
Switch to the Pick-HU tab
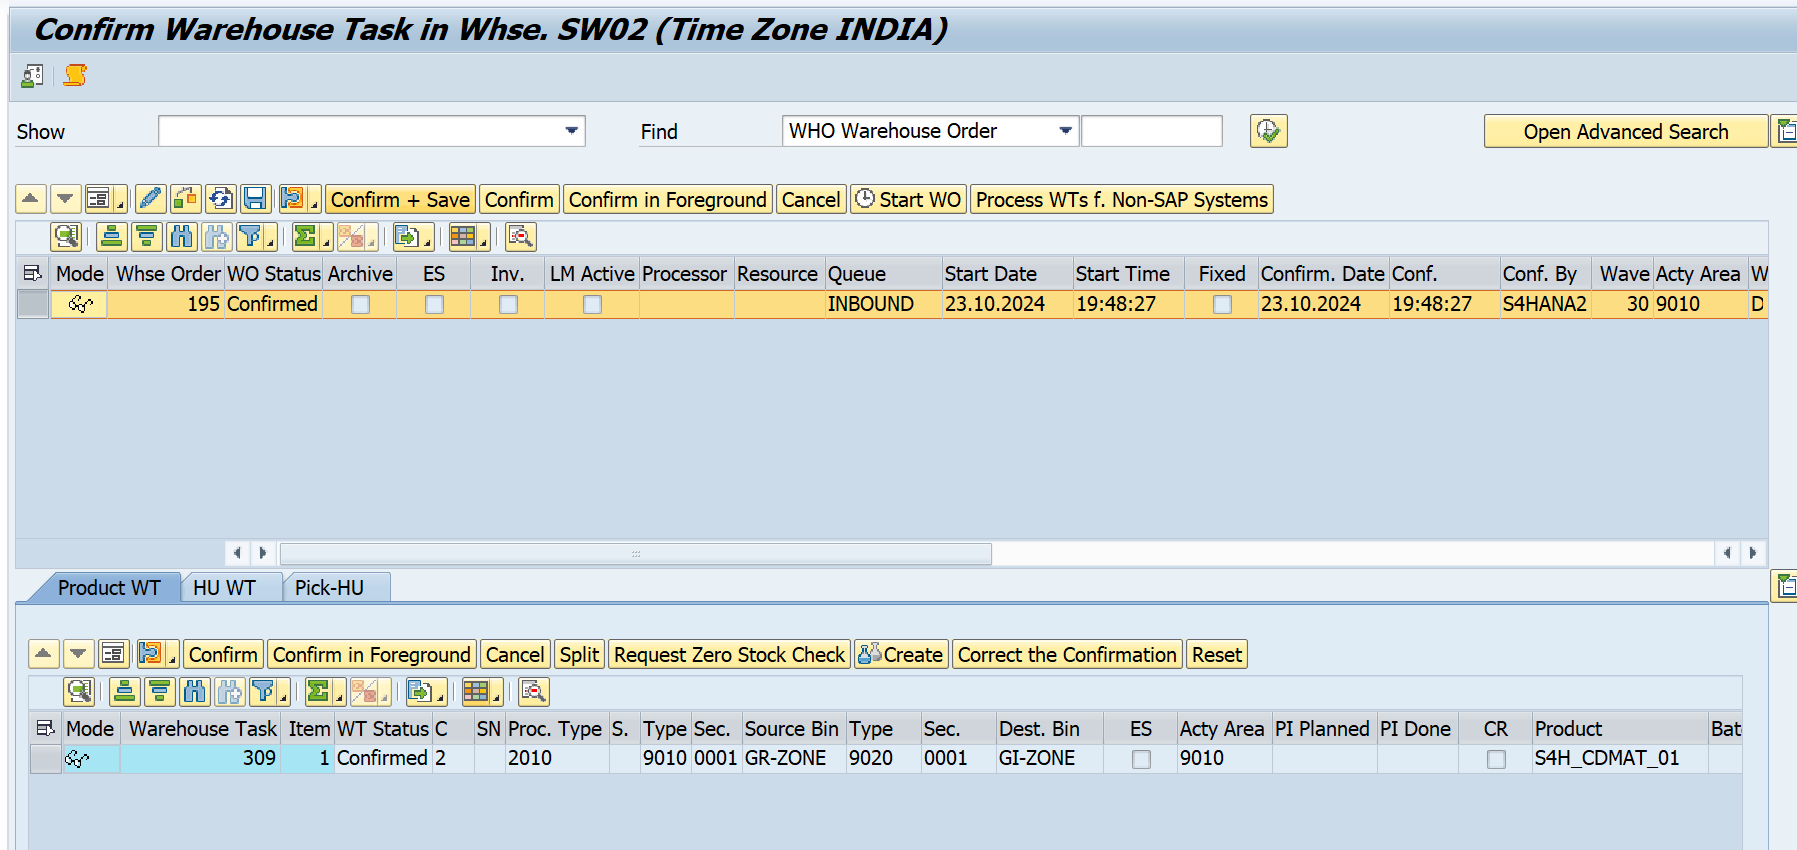coord(329,588)
